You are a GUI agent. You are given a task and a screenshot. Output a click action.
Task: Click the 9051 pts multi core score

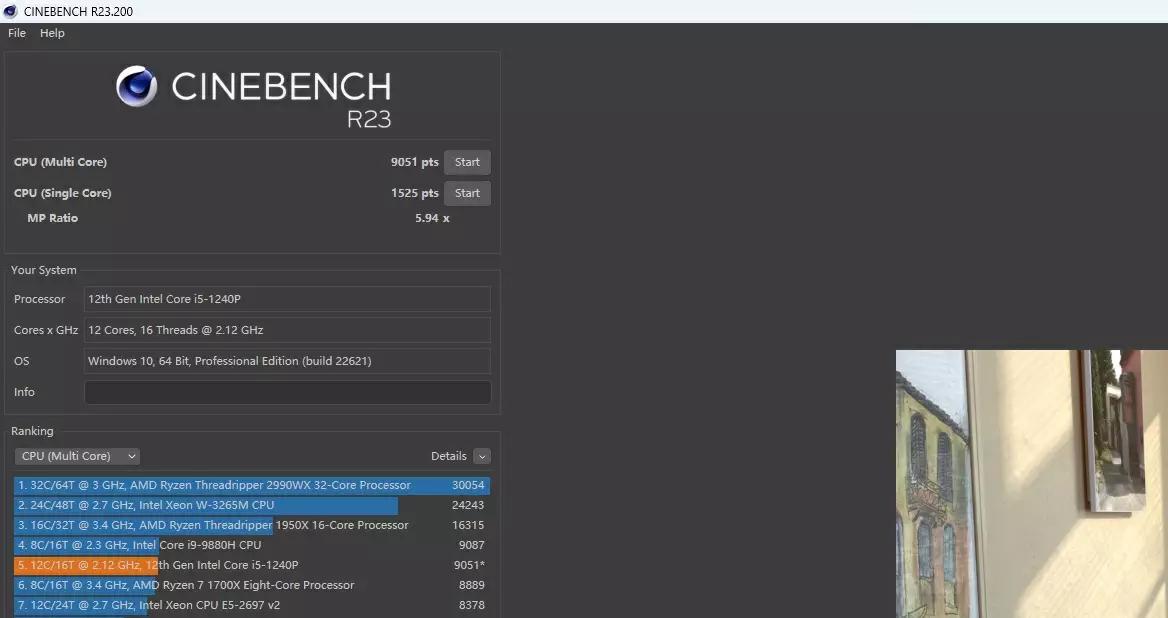point(415,162)
